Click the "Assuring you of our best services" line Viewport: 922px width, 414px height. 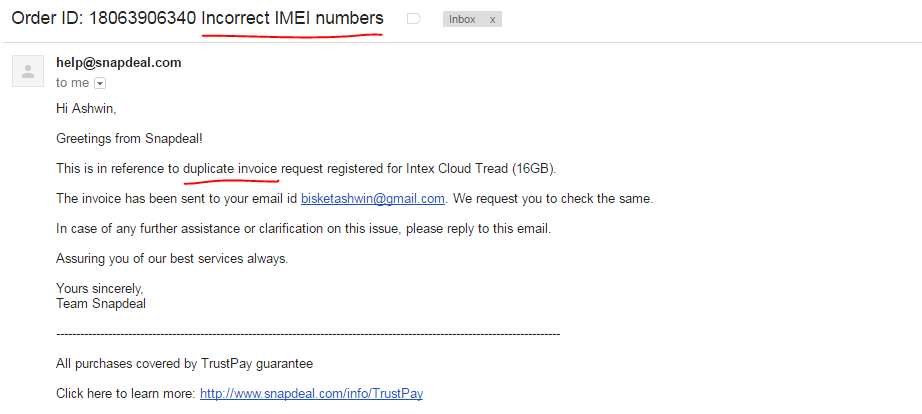coord(172,258)
